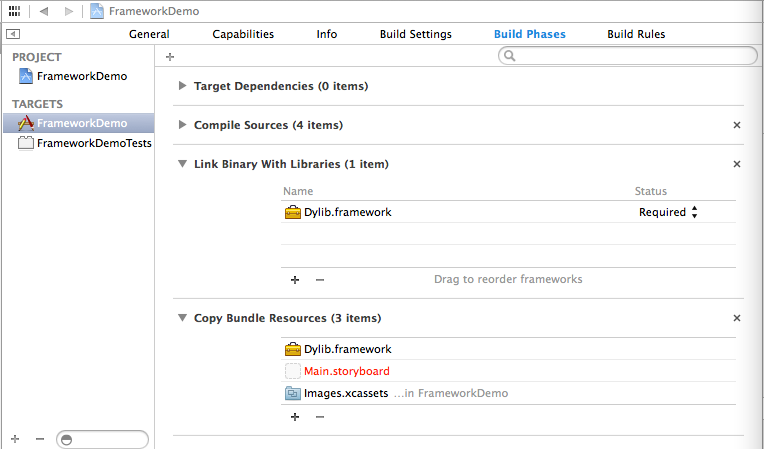764x449 pixels.
Task: Add a library with the plus button
Action: (295, 280)
